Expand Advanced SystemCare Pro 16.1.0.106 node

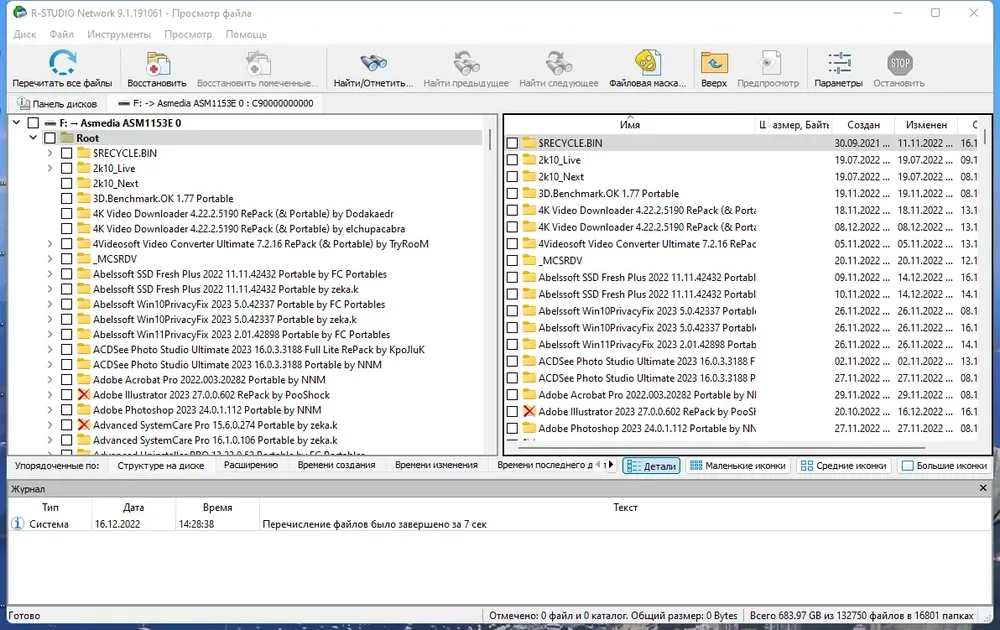point(50,440)
